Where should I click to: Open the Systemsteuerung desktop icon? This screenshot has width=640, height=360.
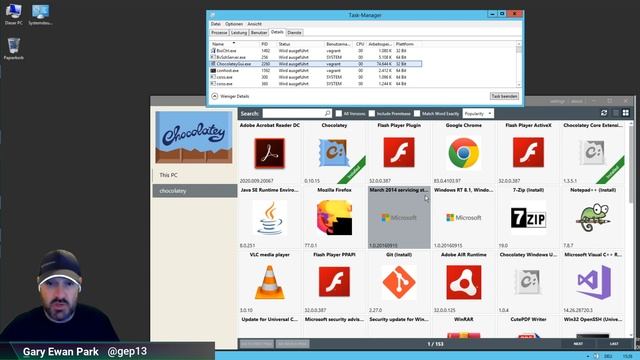(x=40, y=14)
